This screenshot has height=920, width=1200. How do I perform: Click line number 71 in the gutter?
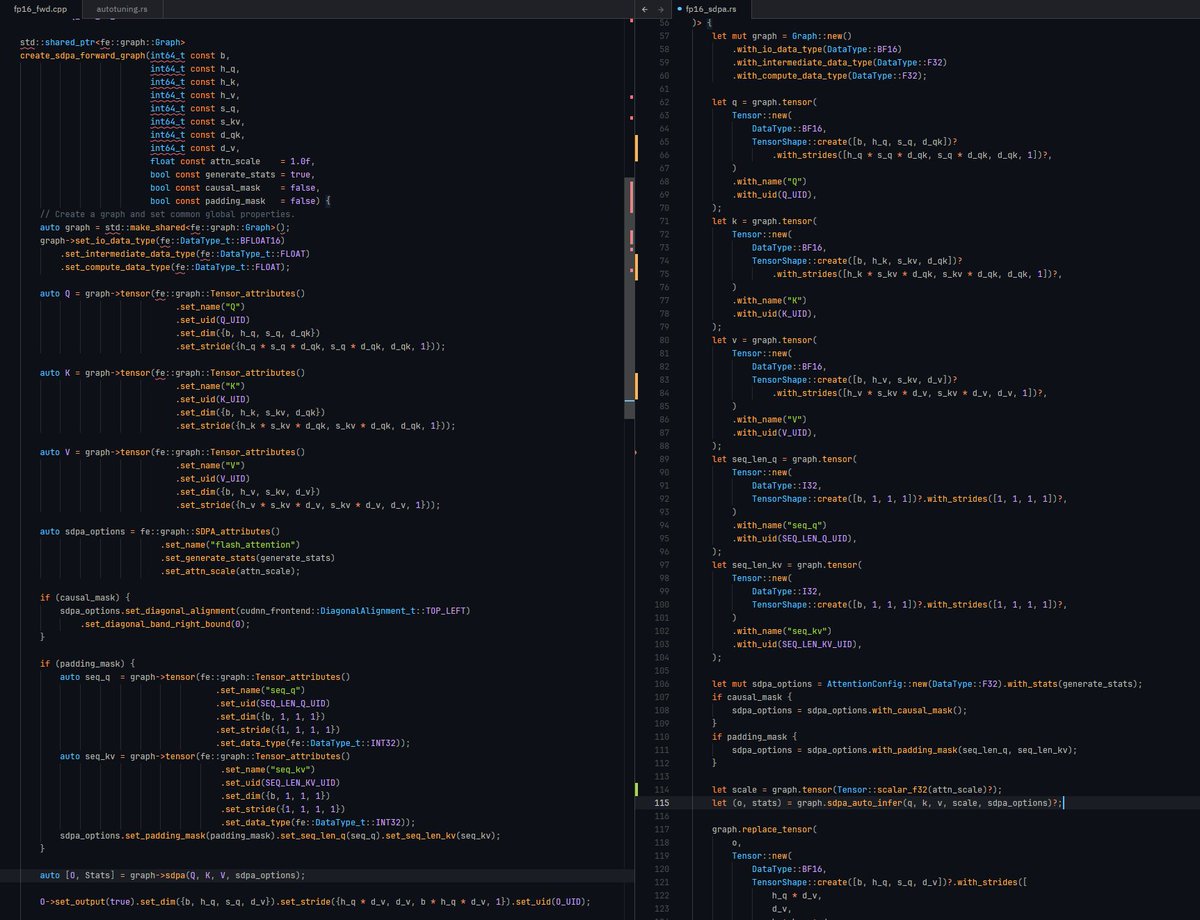(x=664, y=220)
